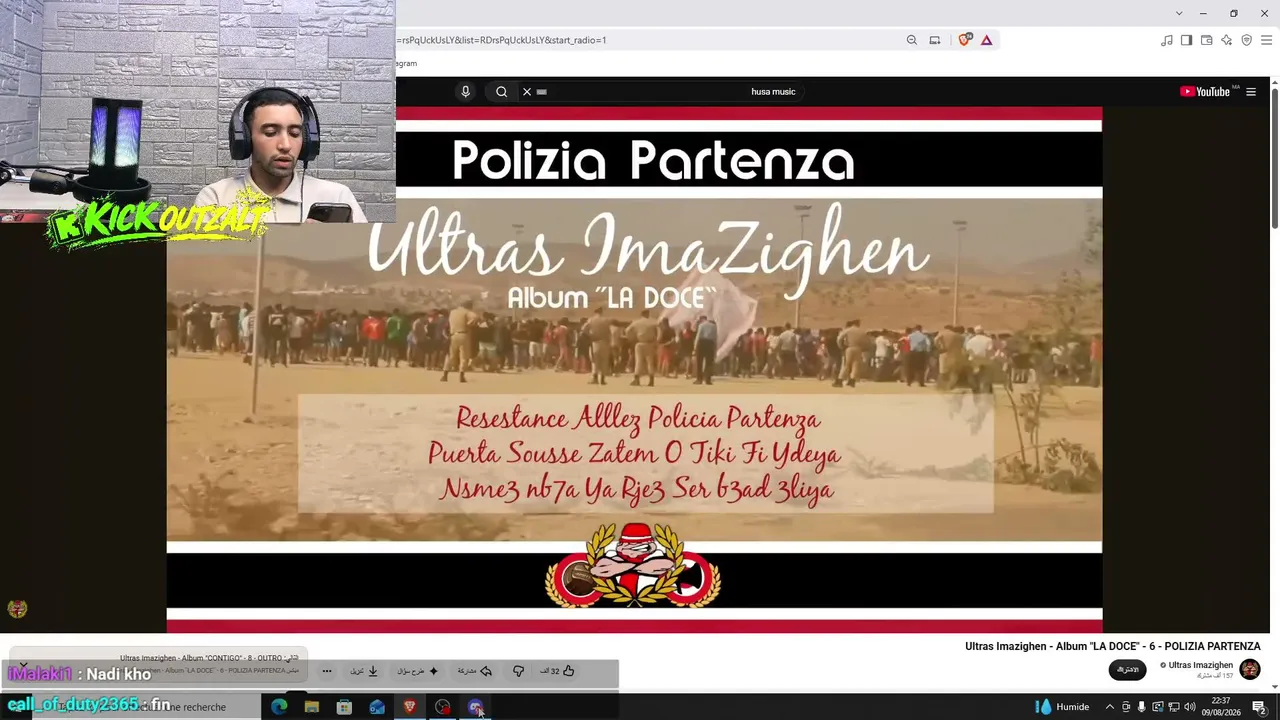Open the Ultras Imazighen channel name link
Viewport: 1280px width, 720px height.
[x=1200, y=665]
